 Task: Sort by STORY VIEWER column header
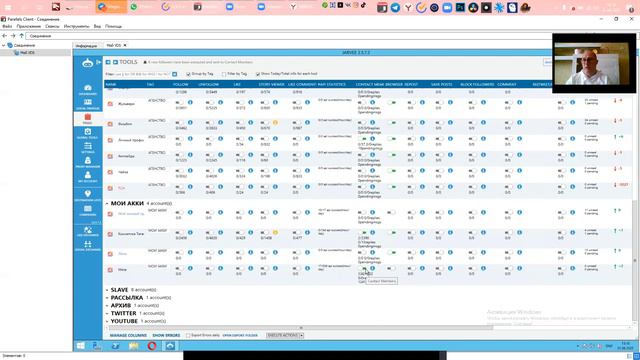coord(271,84)
